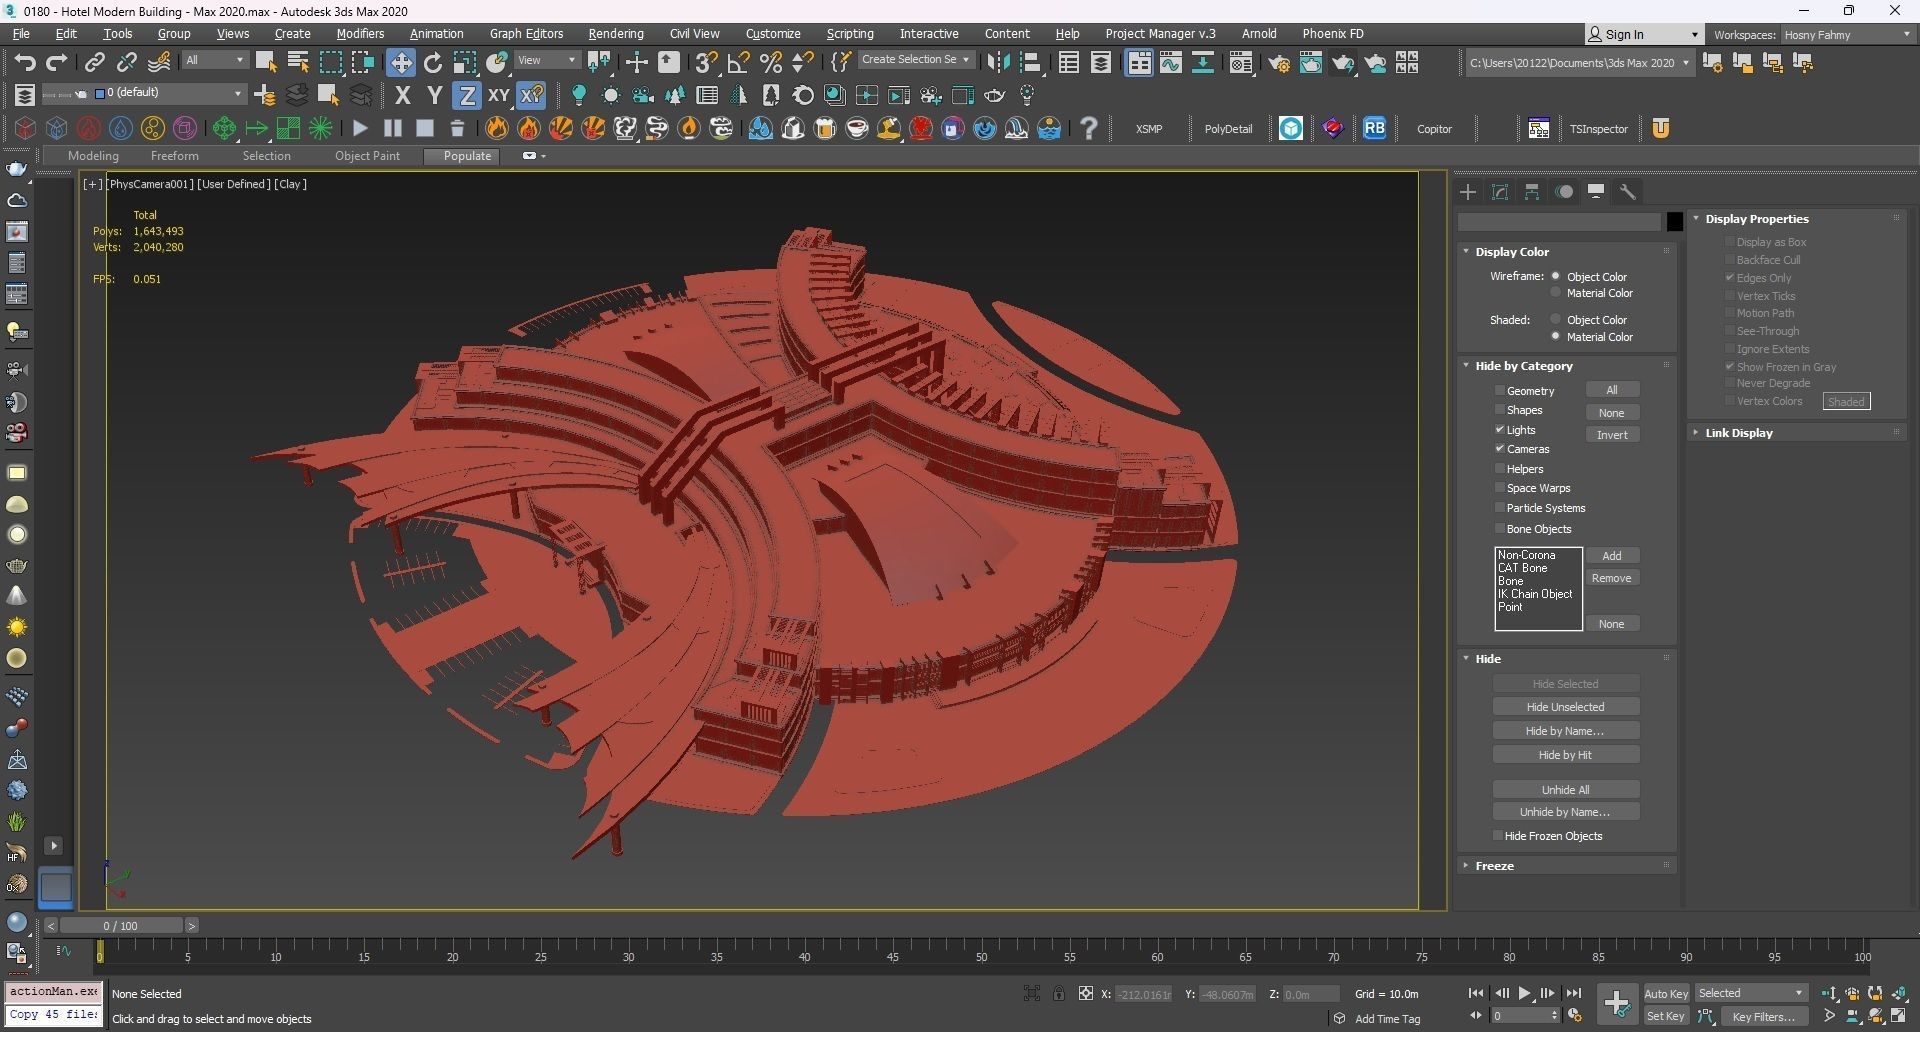Expand the Freeze rollout
This screenshot has height=1040, width=1920.
point(1494,866)
